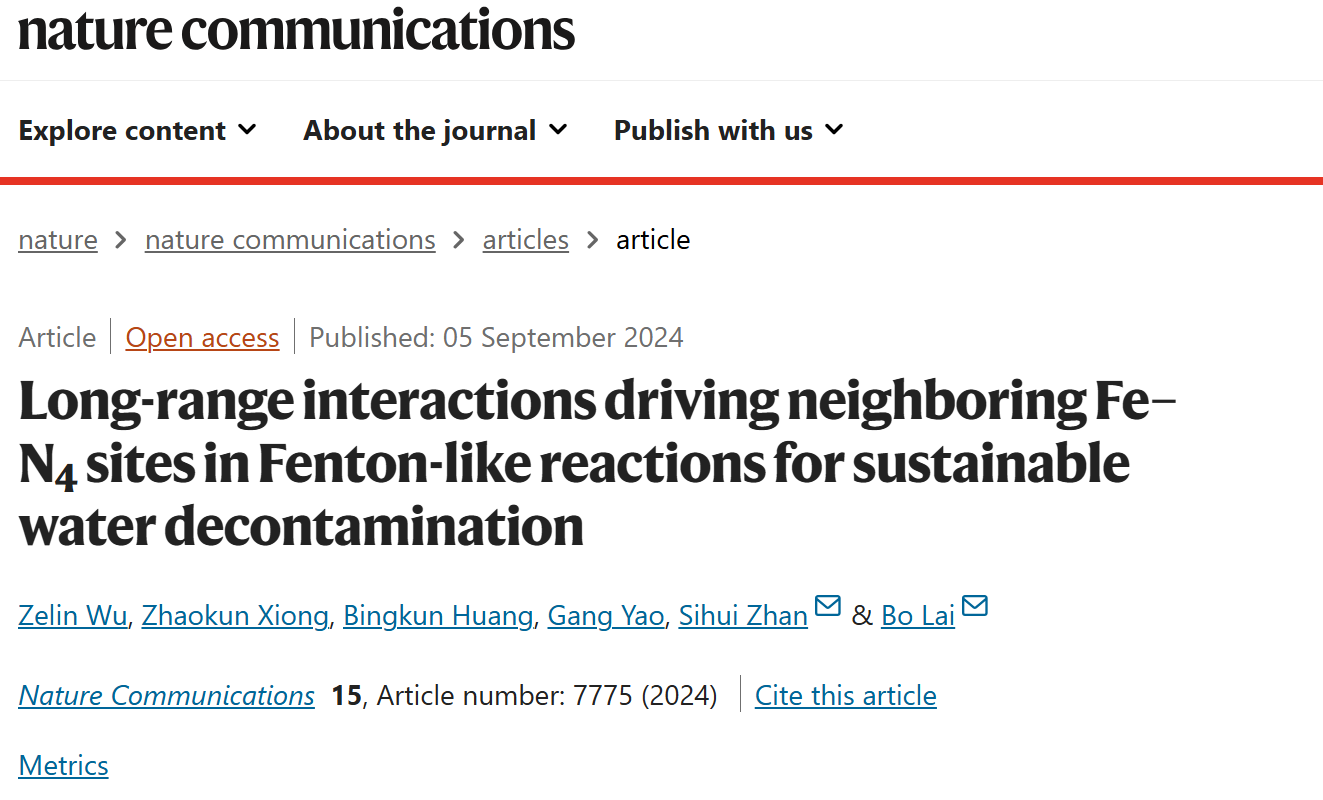This screenshot has height=800, width=1323.
Task: Select author Gang Yao's link
Action: click(606, 615)
